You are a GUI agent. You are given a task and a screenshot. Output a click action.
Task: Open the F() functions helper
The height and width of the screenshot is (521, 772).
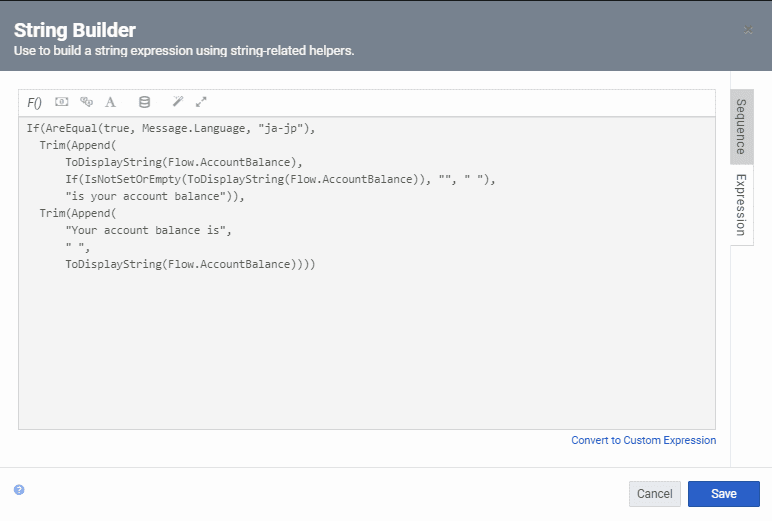35,102
